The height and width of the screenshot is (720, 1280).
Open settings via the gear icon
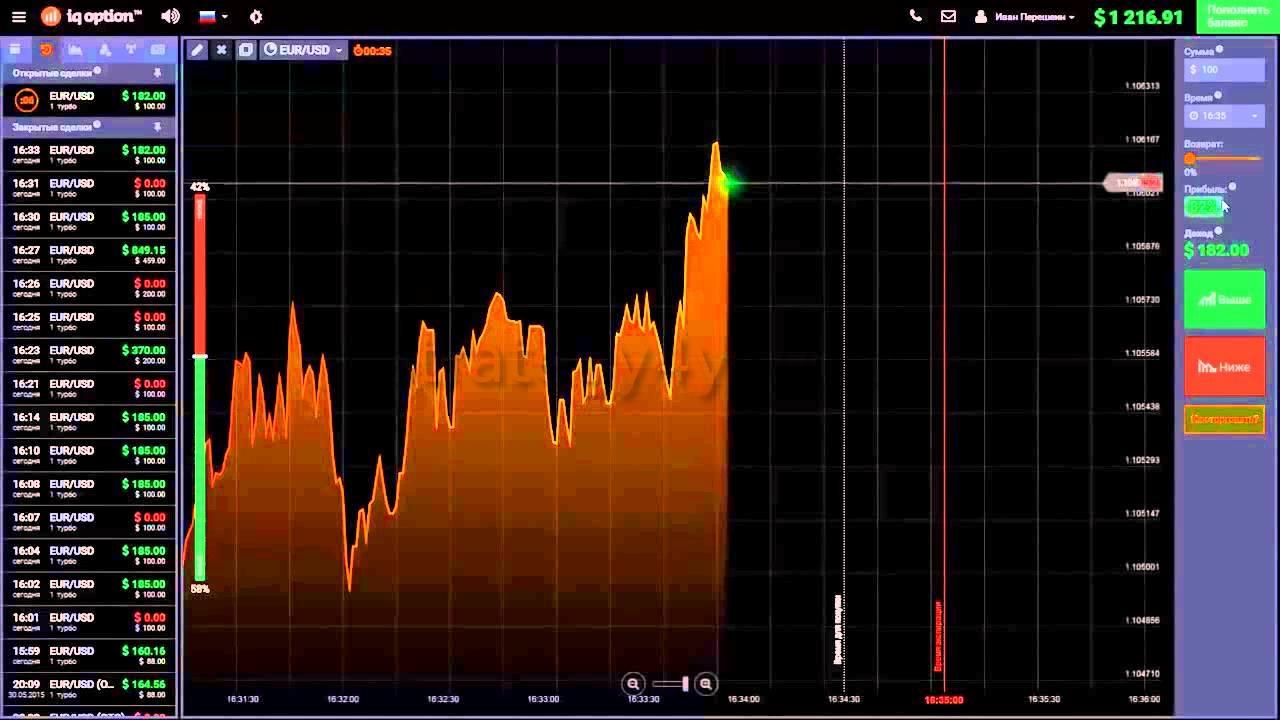[x=256, y=17]
